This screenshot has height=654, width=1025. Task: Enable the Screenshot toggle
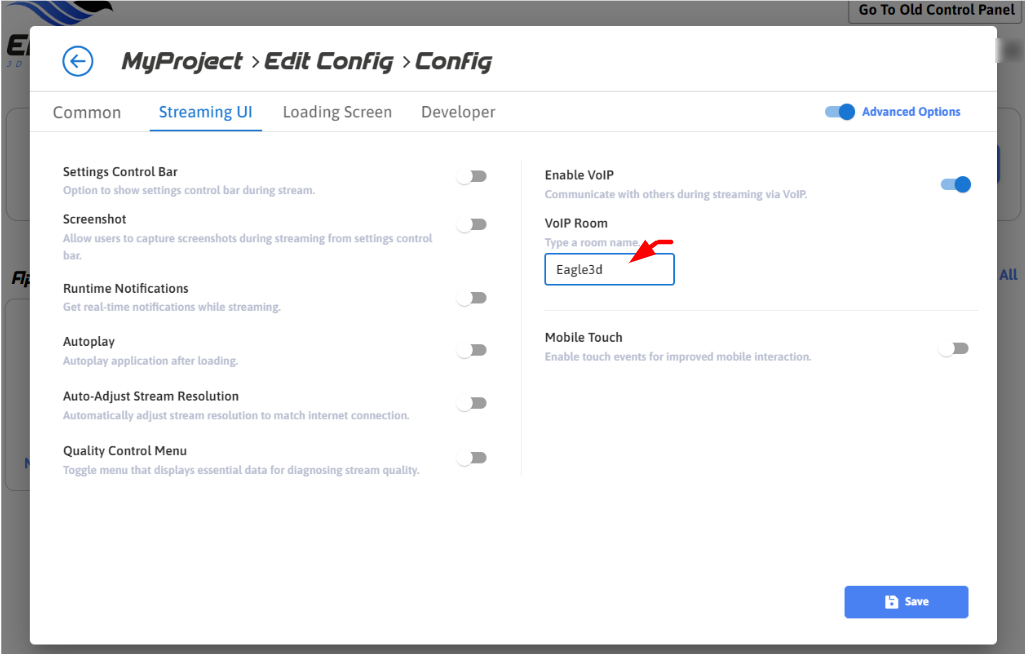click(471, 225)
